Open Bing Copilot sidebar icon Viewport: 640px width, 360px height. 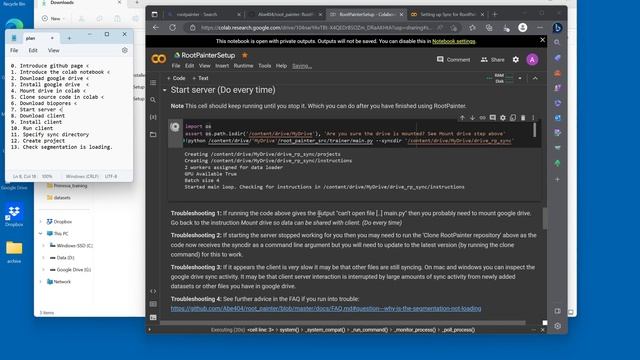pyautogui.click(x=557, y=27)
